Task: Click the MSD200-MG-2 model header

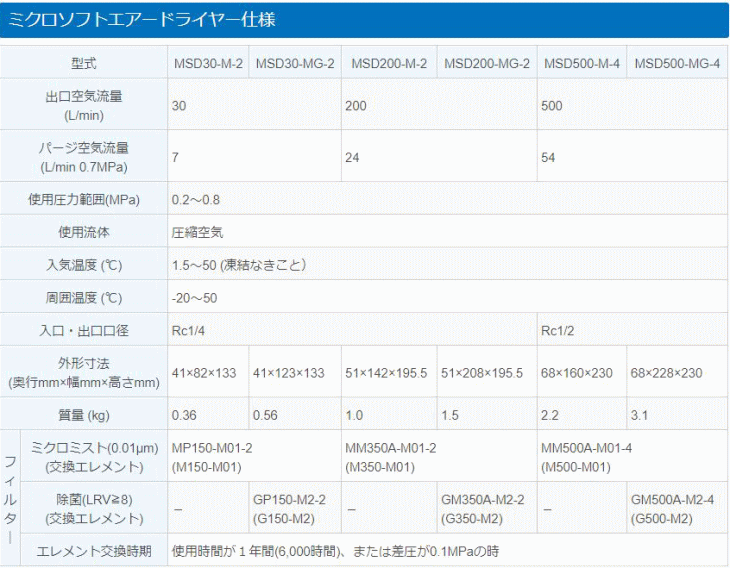Action: pyautogui.click(x=487, y=64)
